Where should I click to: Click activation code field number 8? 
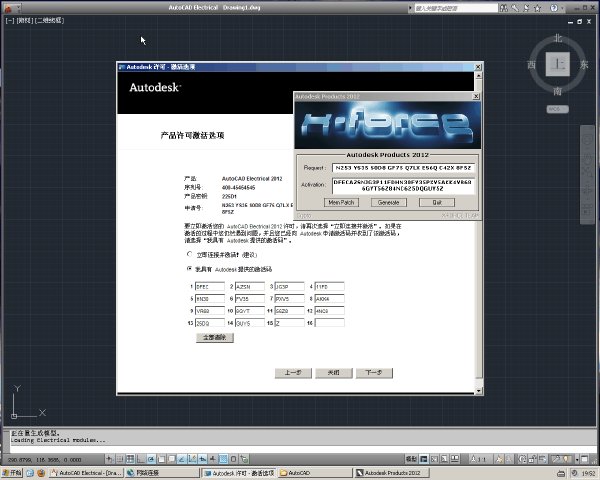(329, 299)
